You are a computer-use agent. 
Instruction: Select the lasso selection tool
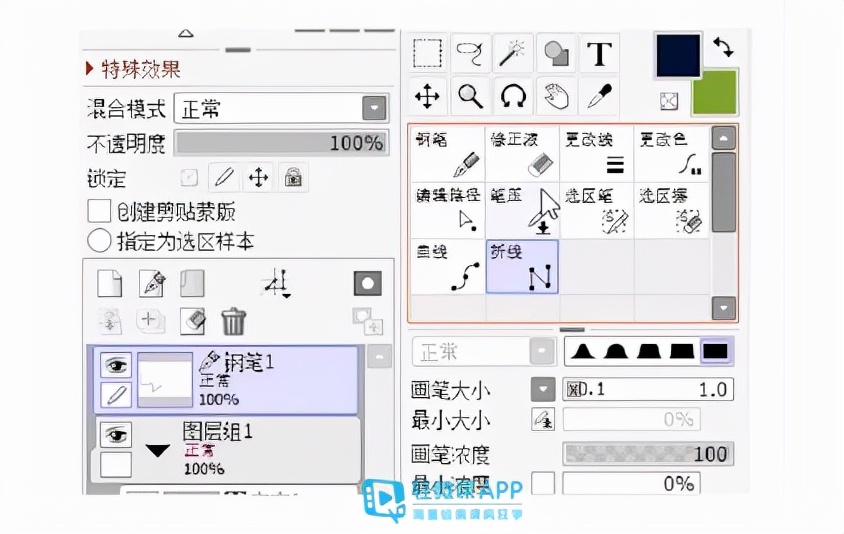pyautogui.click(x=470, y=53)
